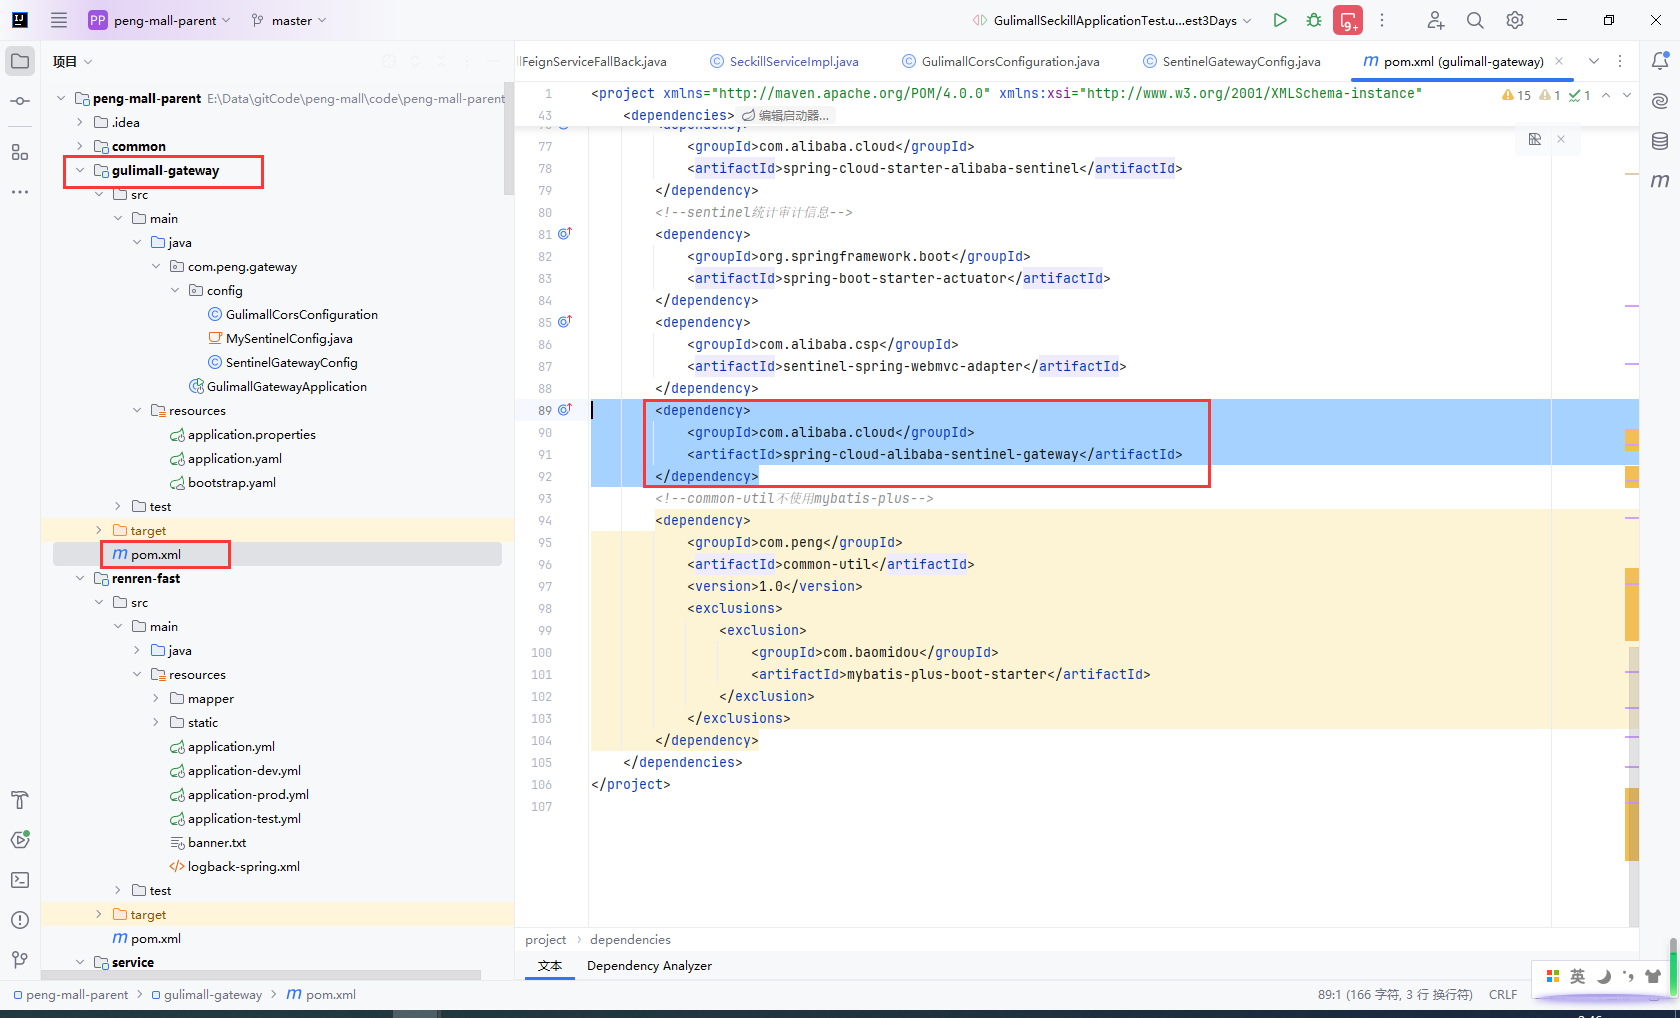This screenshot has height=1018, width=1680.
Task: Open the peng-mall-parent project dropdown
Action: (x=159, y=20)
